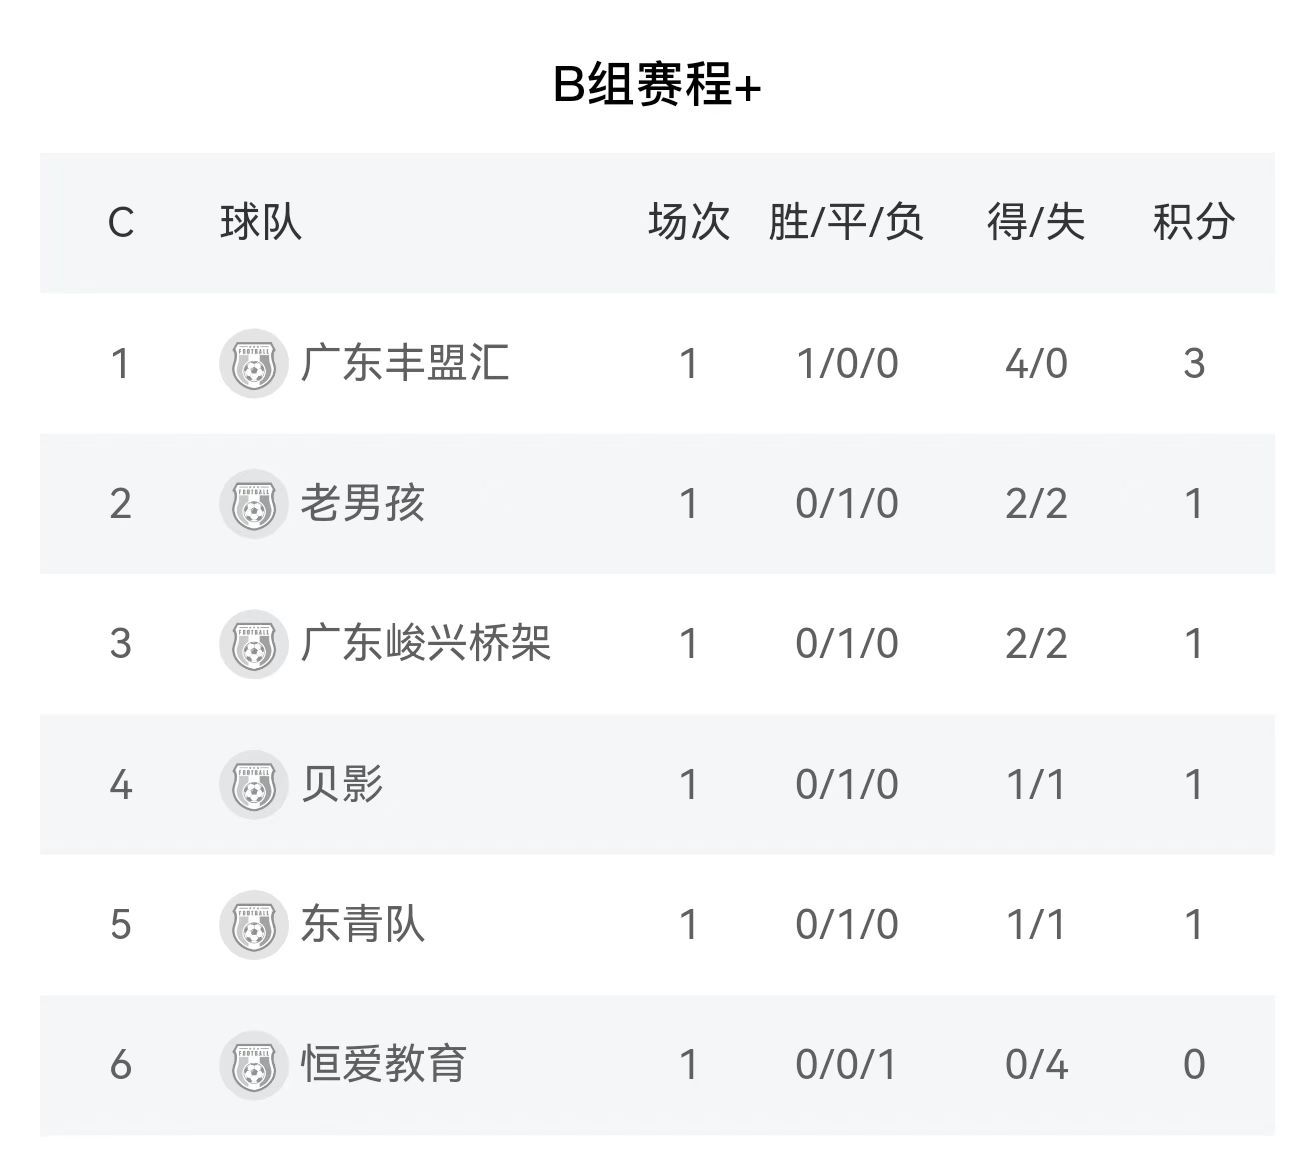
Task: Click the 广东丰盟汇 team badge icon
Action: tap(253, 363)
